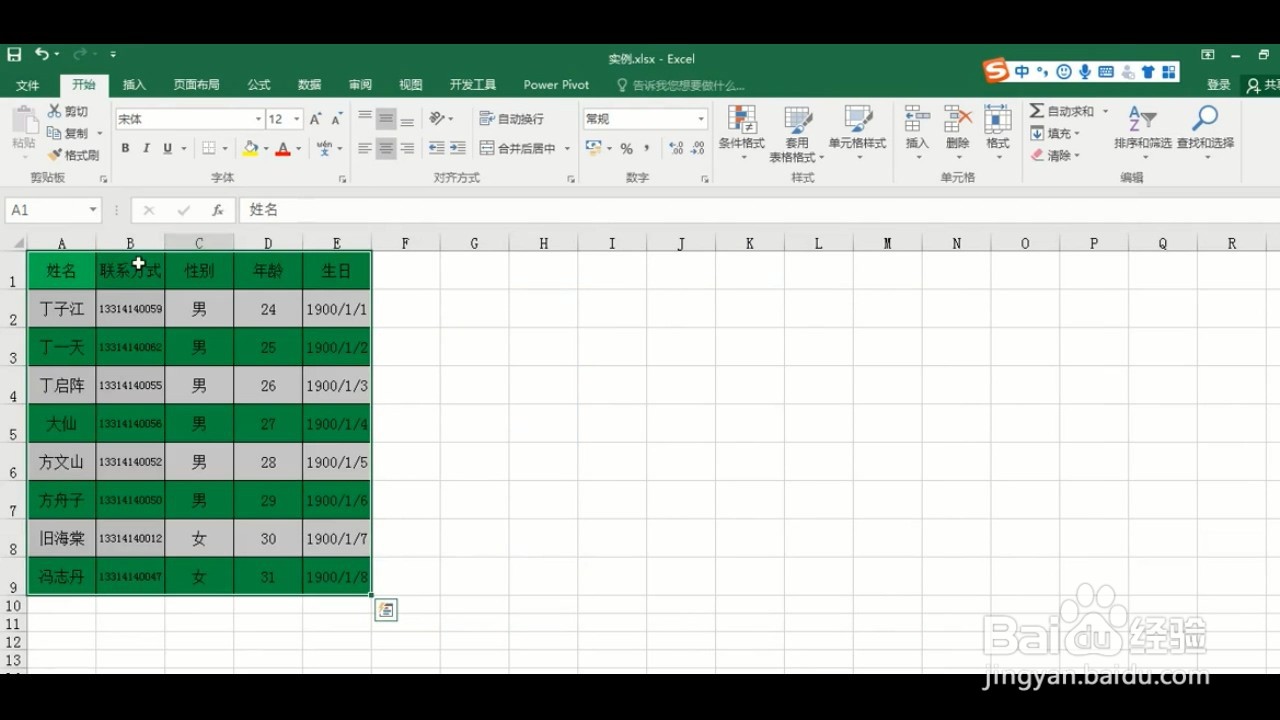
Task: Click the Format cells (格式) icon
Action: coord(998,119)
